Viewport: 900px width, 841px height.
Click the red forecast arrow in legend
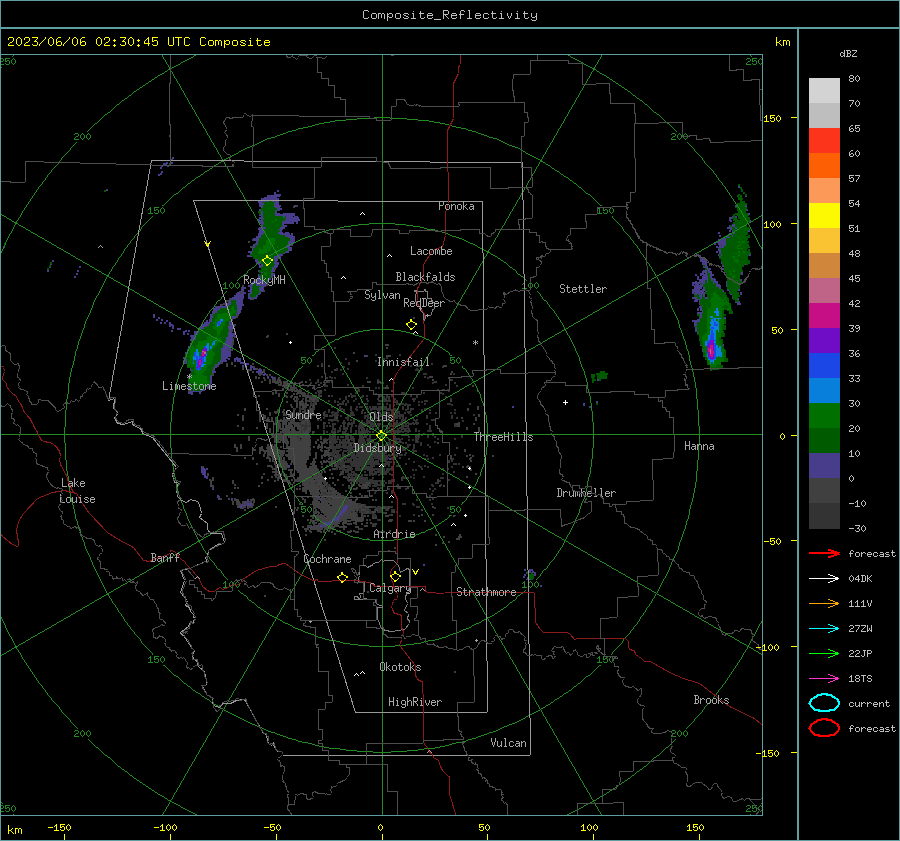tap(824, 553)
